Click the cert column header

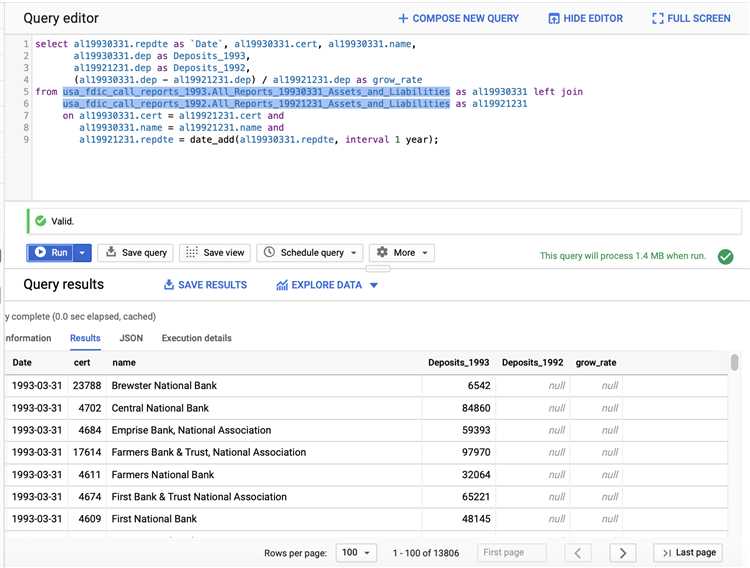pyautogui.click(x=82, y=362)
